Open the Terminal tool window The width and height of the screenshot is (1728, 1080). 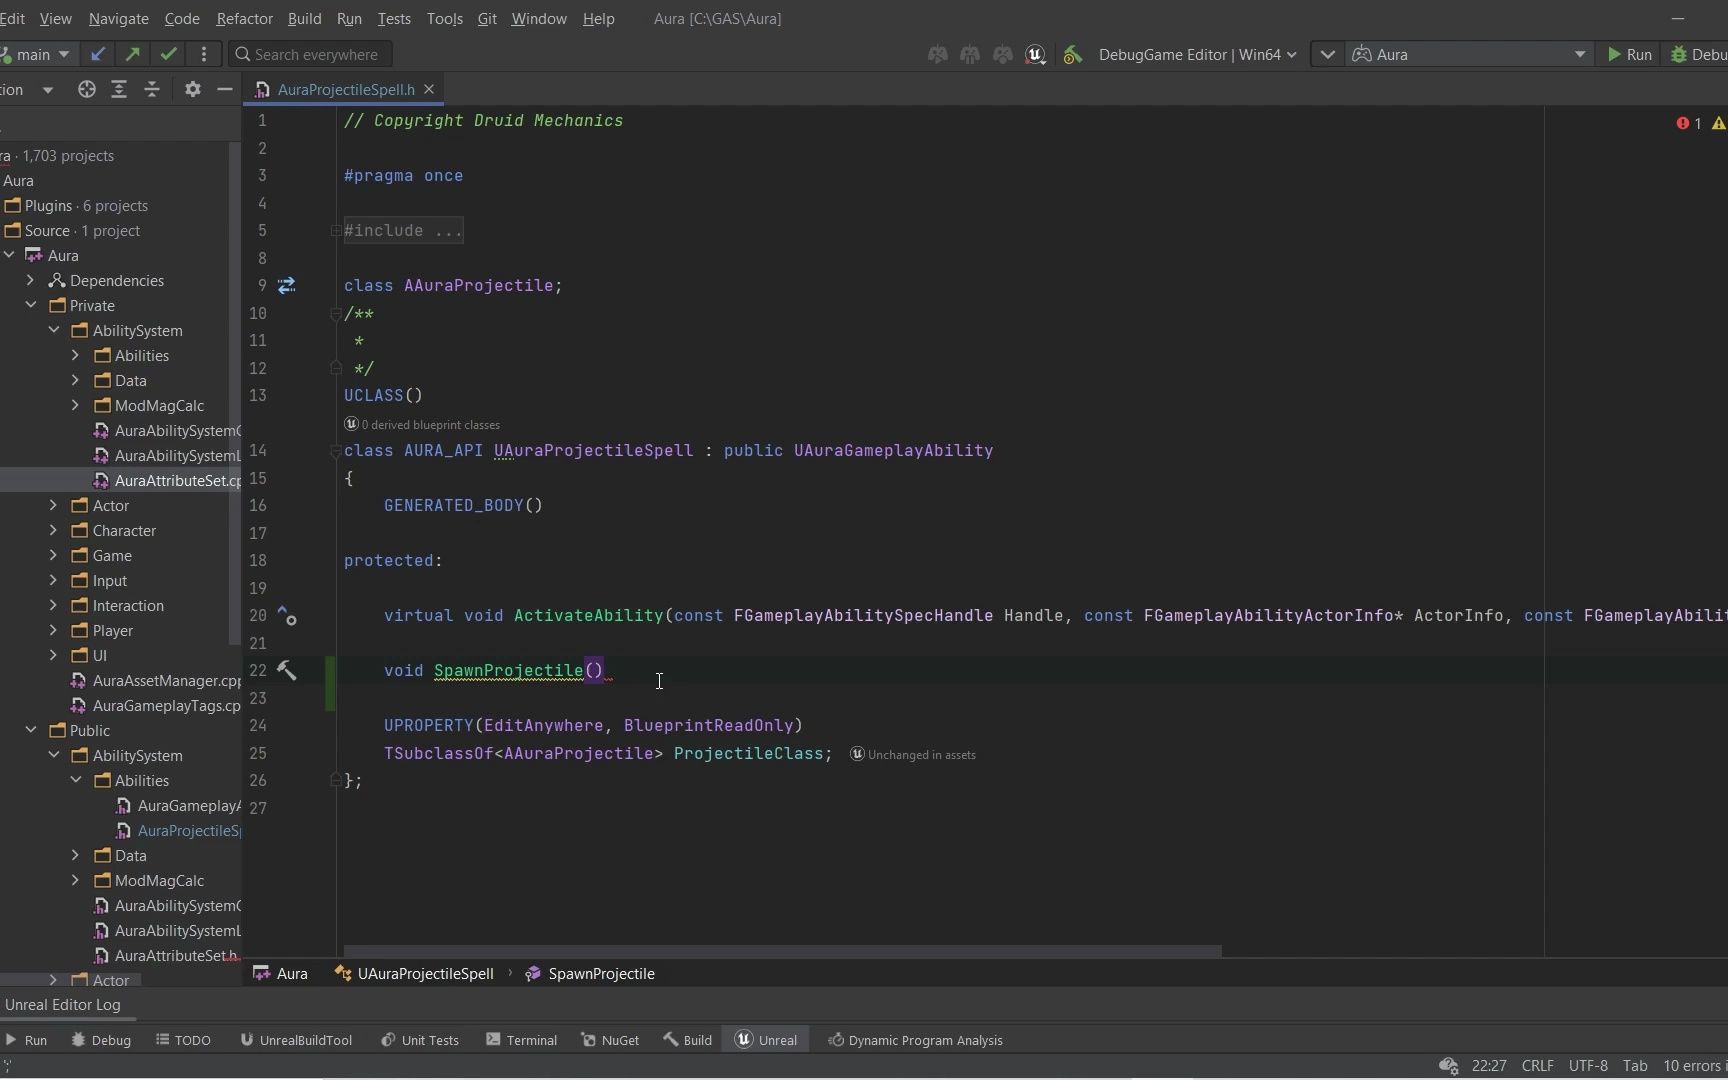click(522, 1040)
